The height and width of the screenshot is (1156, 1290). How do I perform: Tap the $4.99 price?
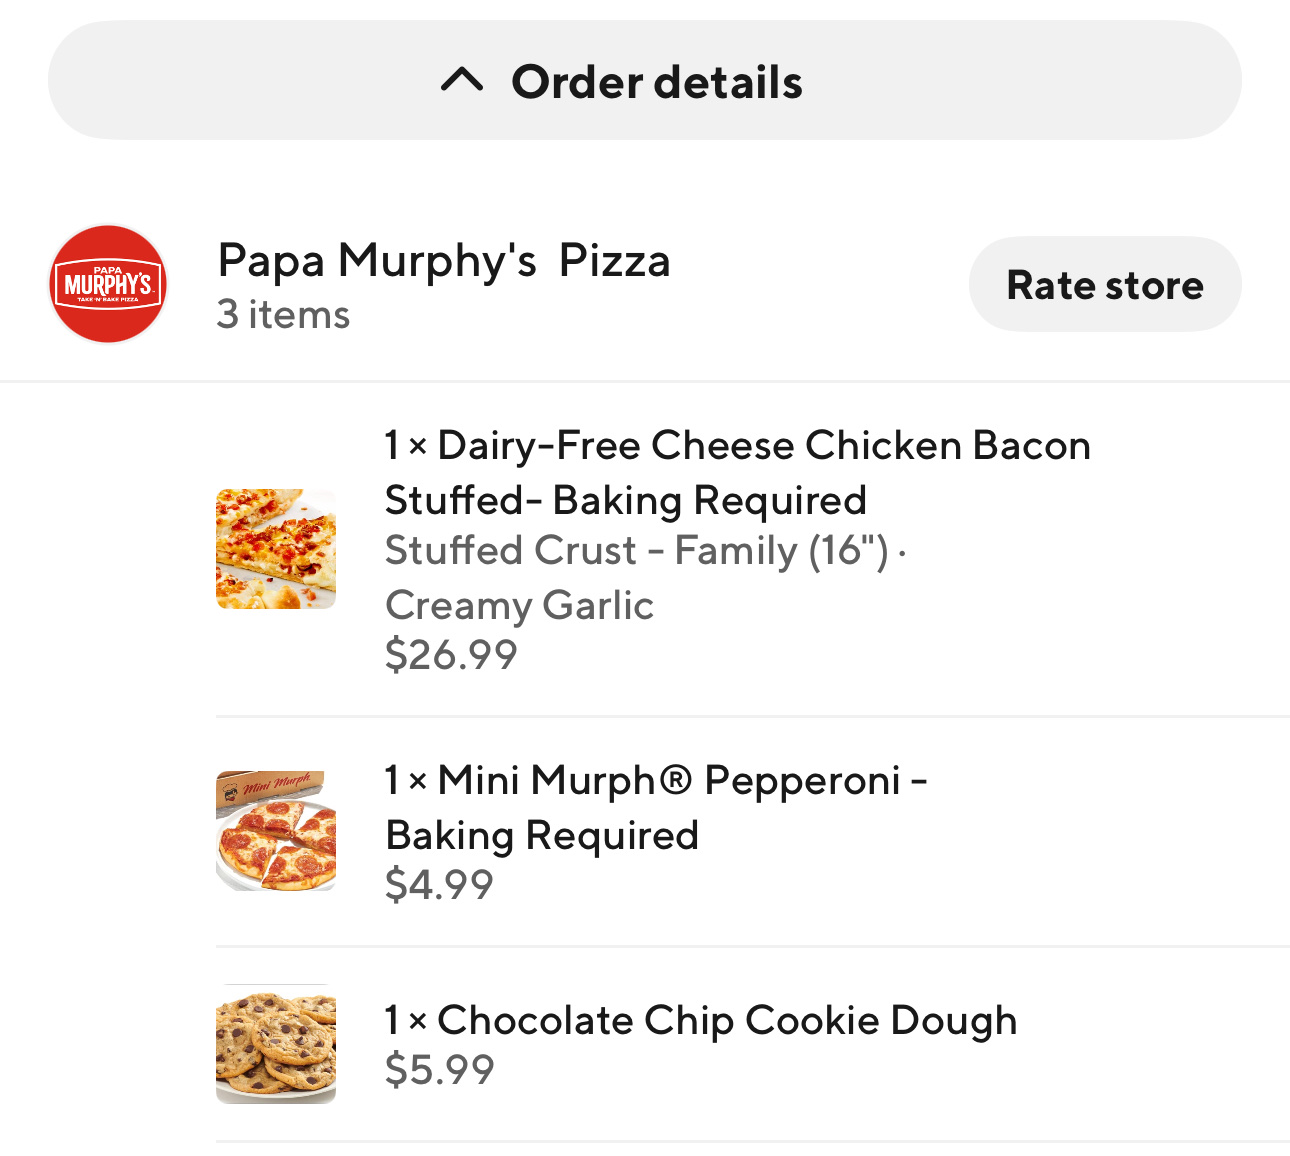click(439, 885)
